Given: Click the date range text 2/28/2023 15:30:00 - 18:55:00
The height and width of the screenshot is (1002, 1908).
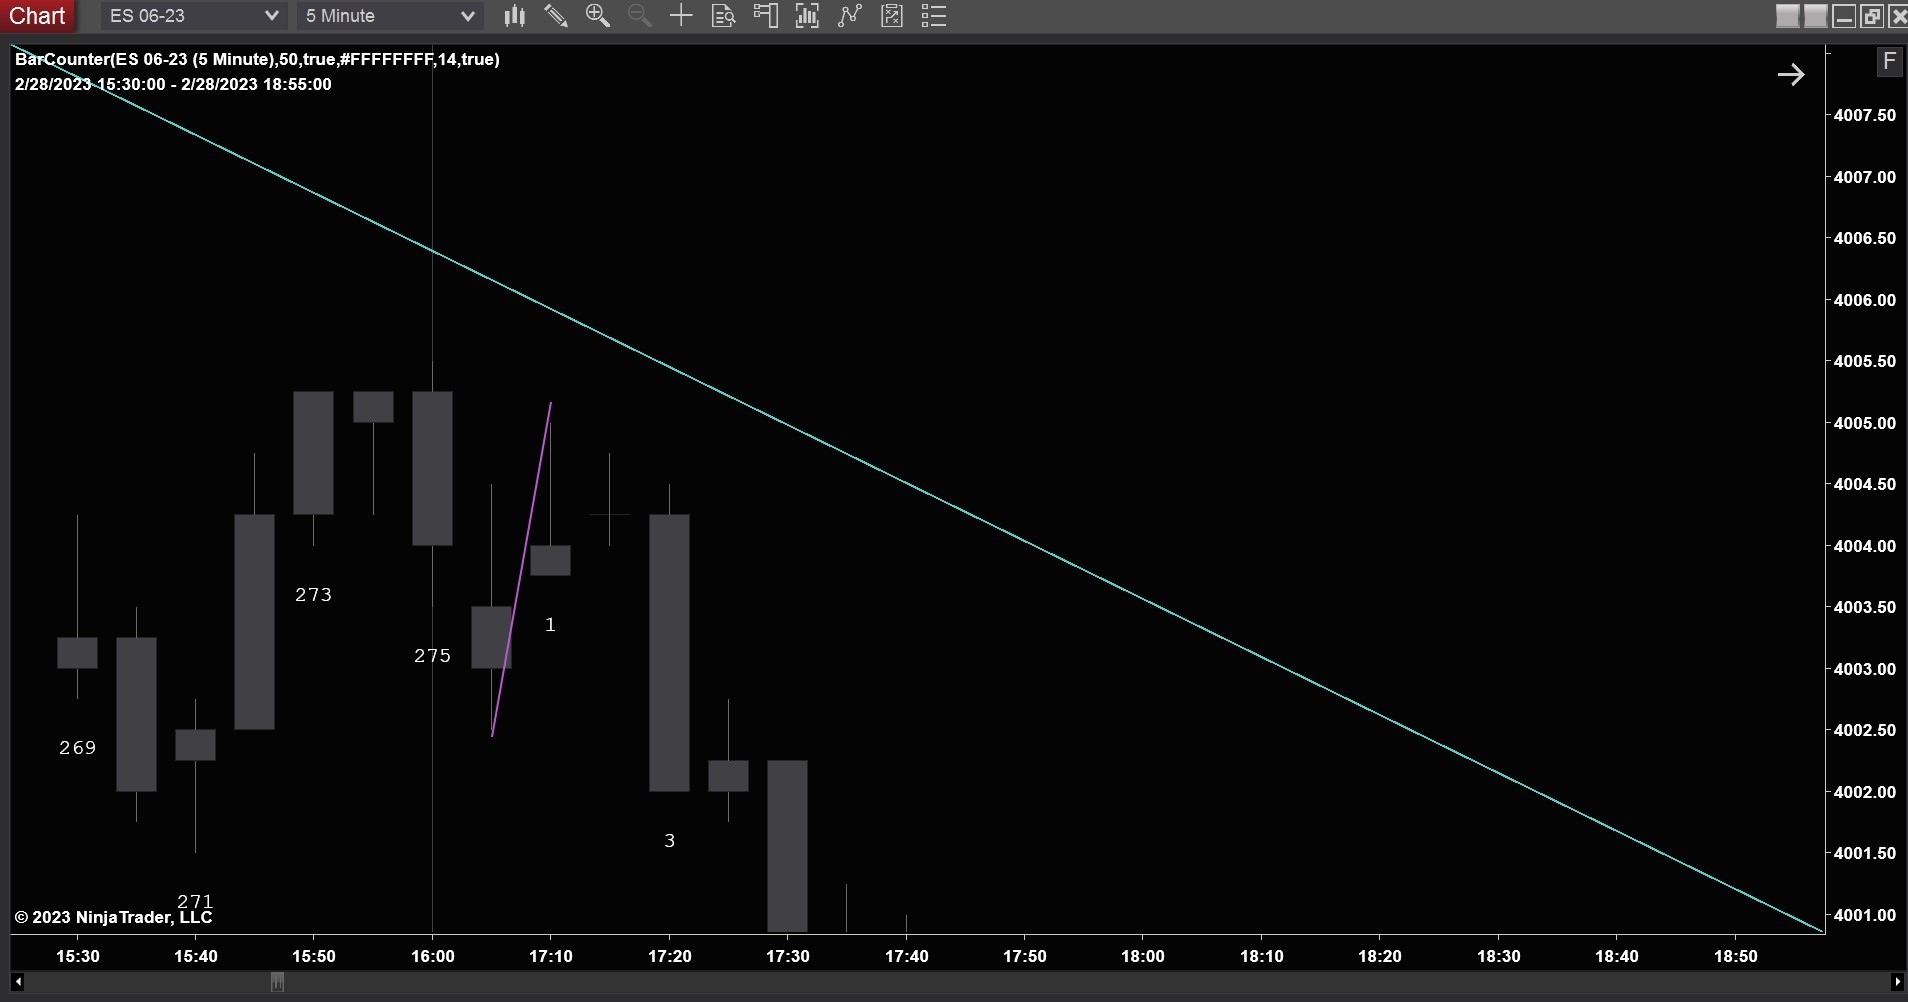Looking at the screenshot, I should pyautogui.click(x=173, y=84).
